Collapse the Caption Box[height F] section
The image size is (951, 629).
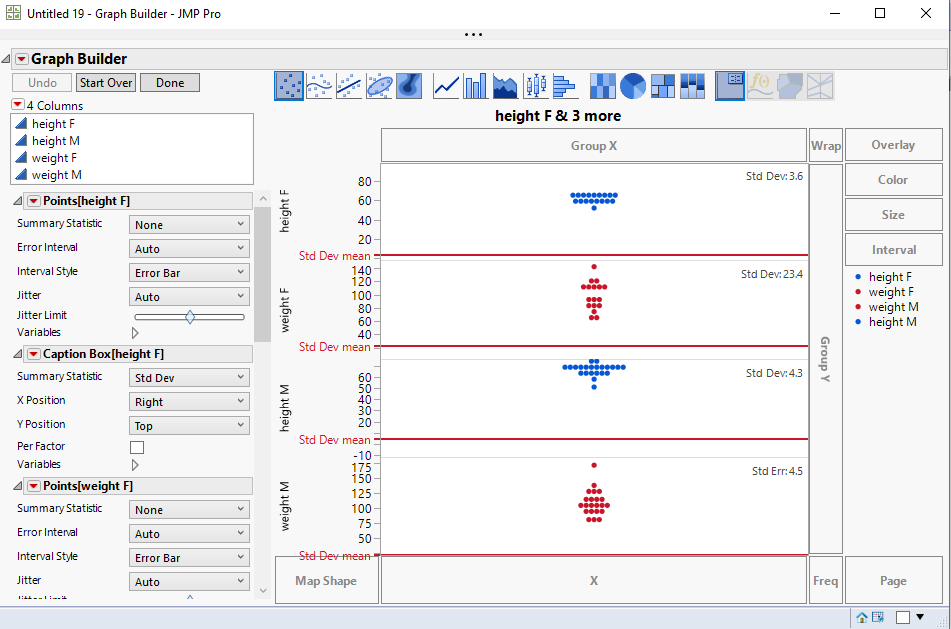pyautogui.click(x=18, y=354)
